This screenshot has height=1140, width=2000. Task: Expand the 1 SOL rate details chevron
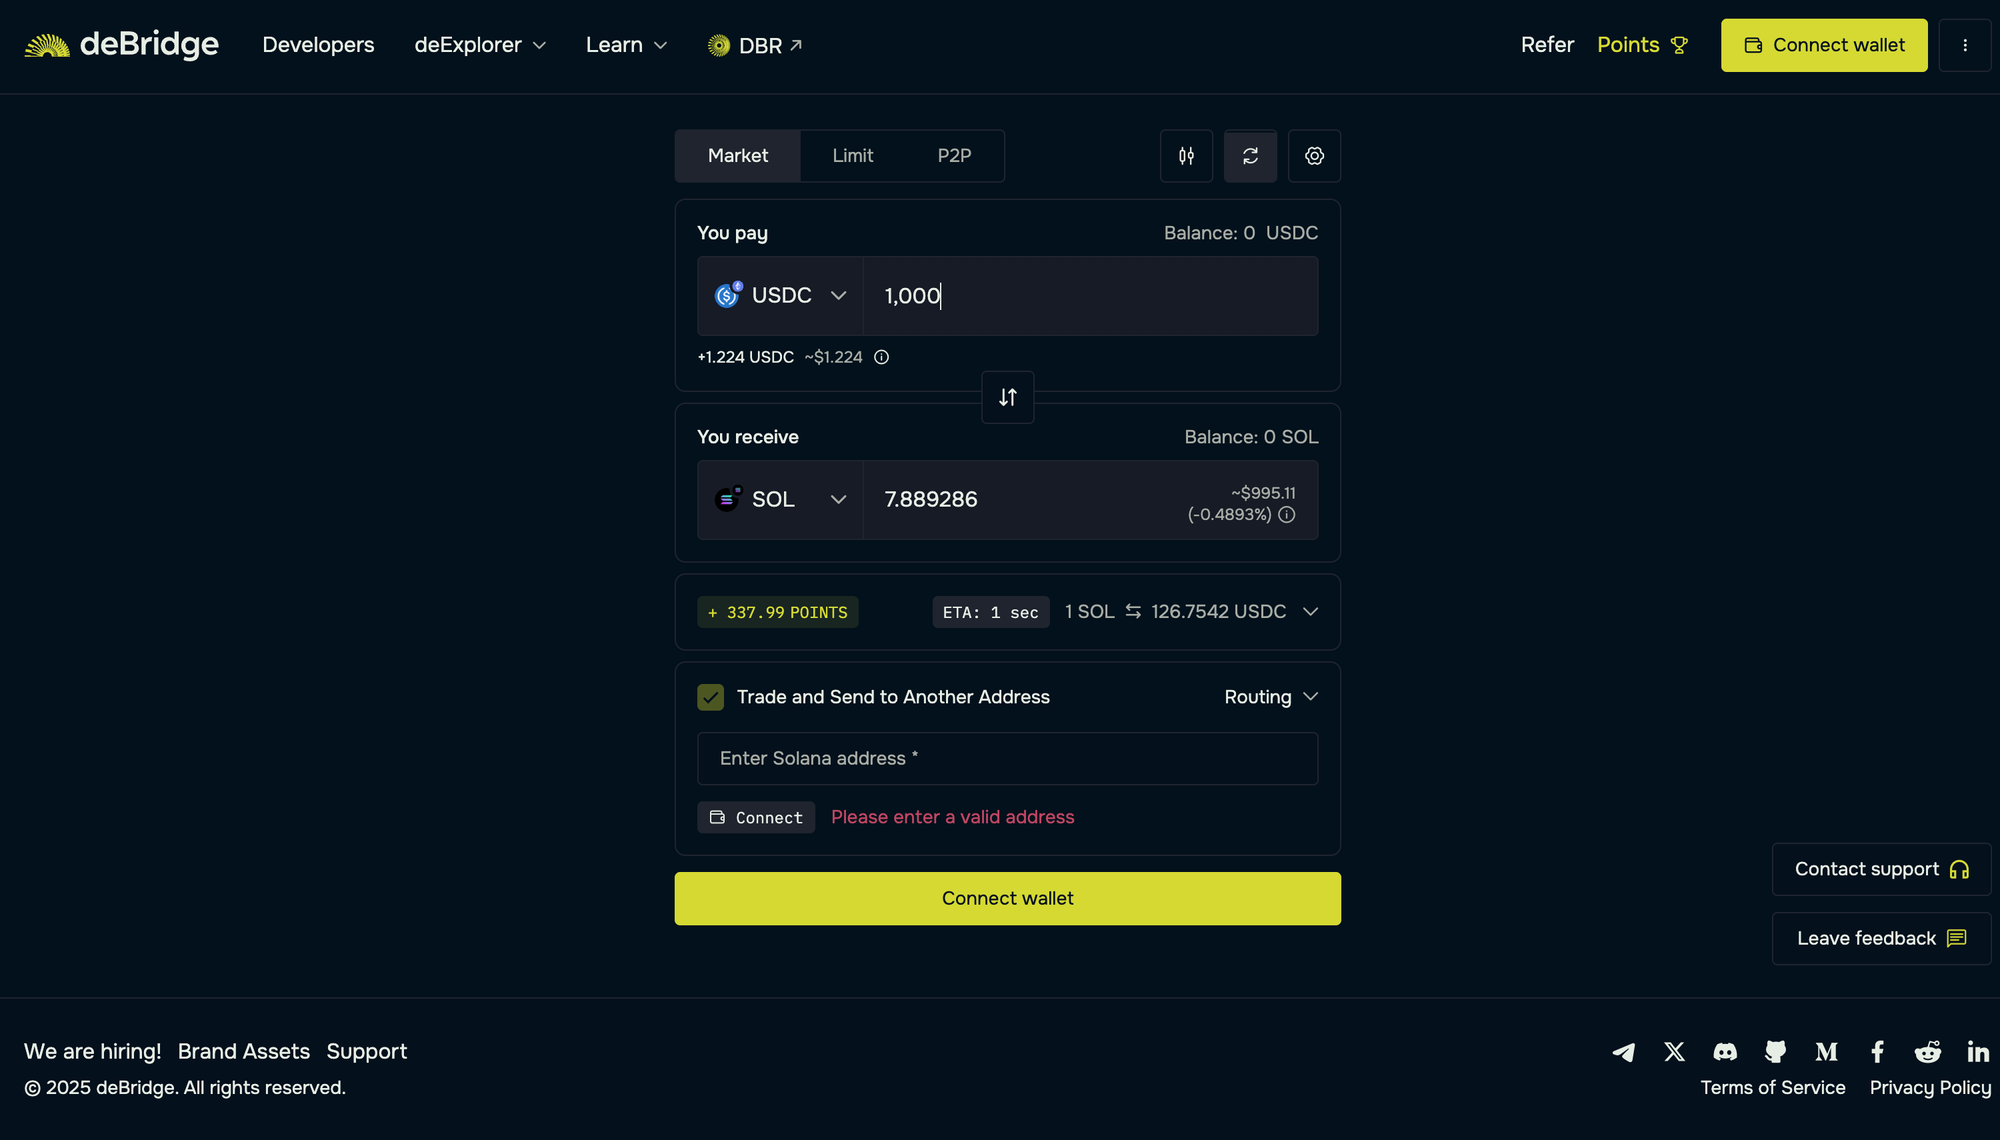pos(1310,612)
